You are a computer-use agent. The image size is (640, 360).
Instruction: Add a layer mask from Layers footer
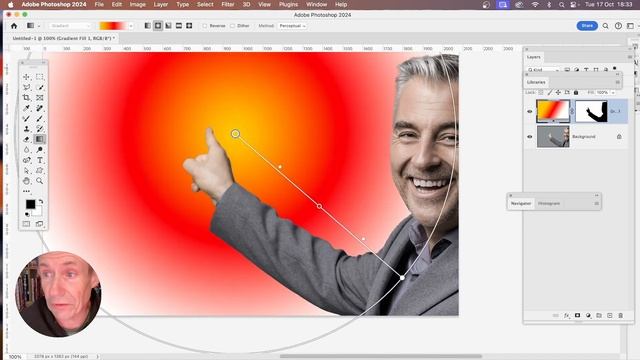(x=577, y=316)
